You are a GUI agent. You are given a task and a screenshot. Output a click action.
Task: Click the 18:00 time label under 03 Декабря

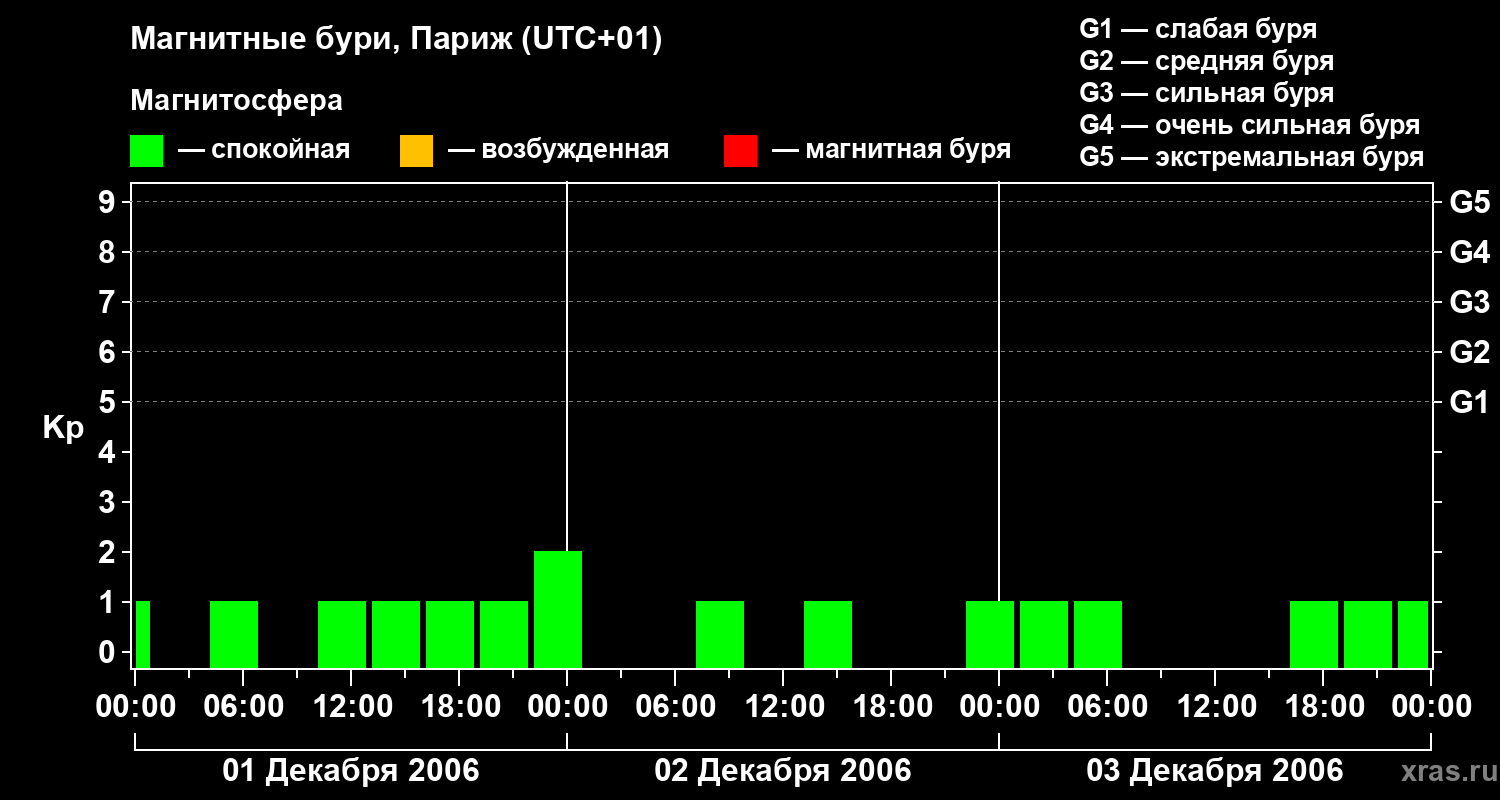pos(1323,707)
